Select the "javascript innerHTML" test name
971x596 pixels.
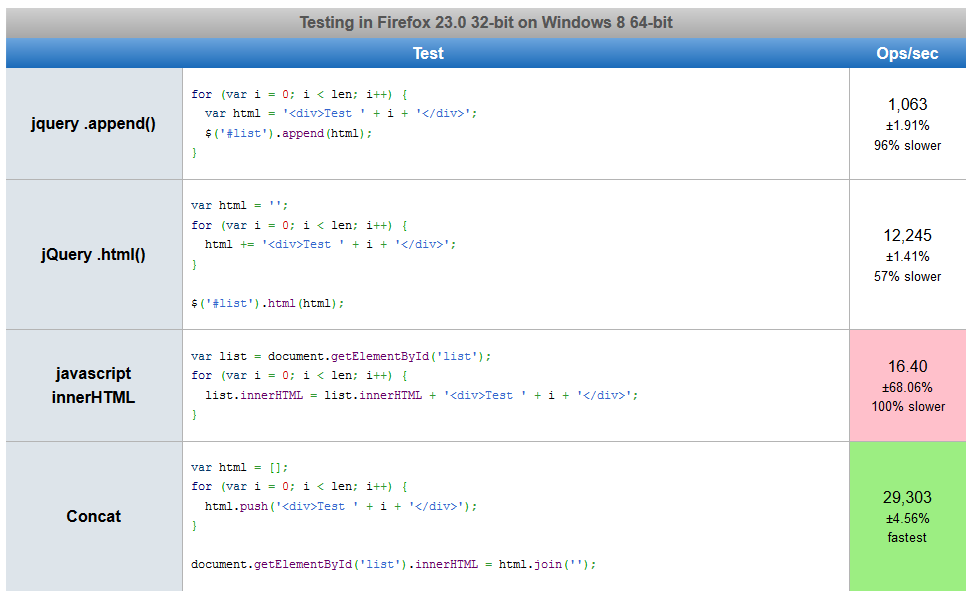pyautogui.click(x=93, y=385)
